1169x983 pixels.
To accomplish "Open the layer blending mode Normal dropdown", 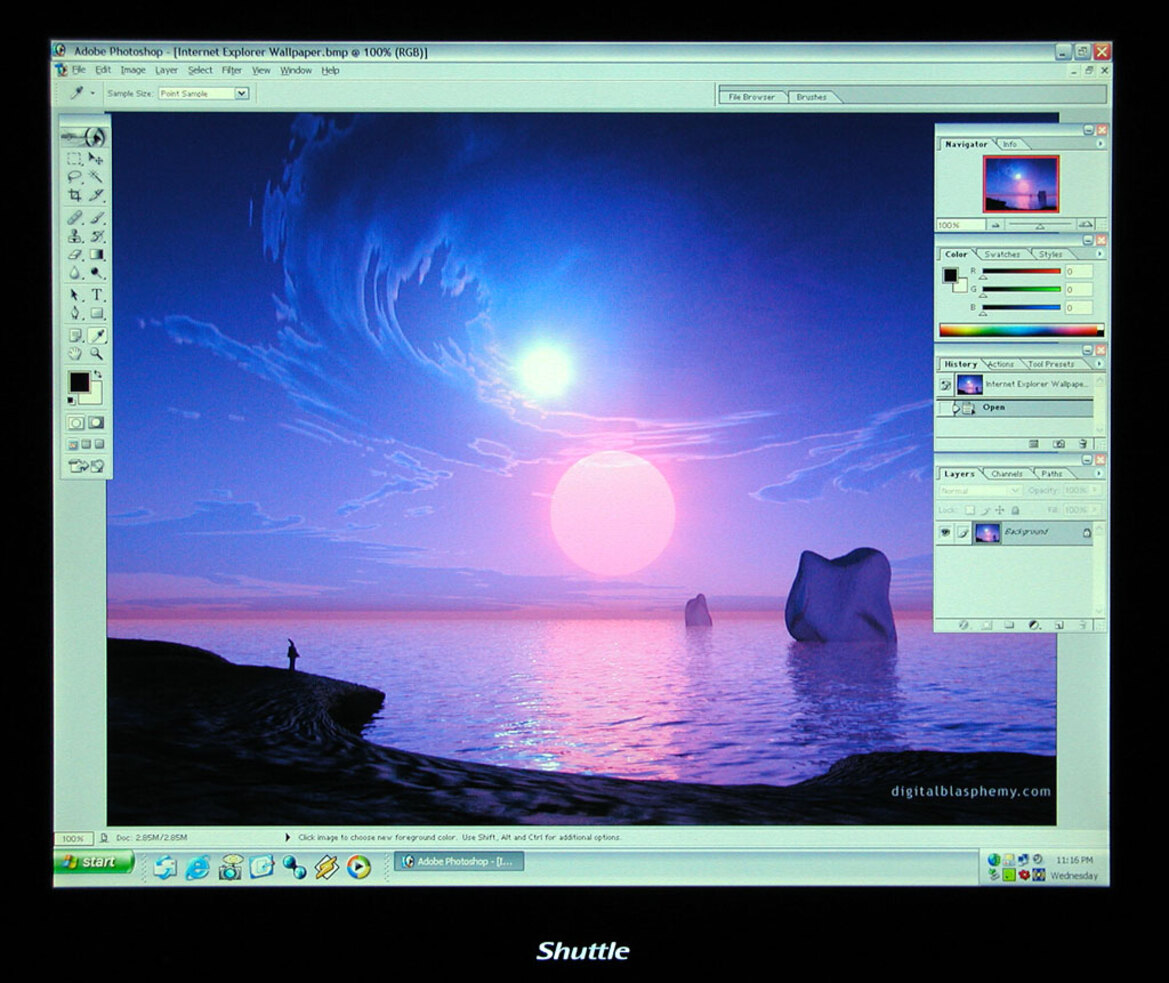I will [980, 490].
